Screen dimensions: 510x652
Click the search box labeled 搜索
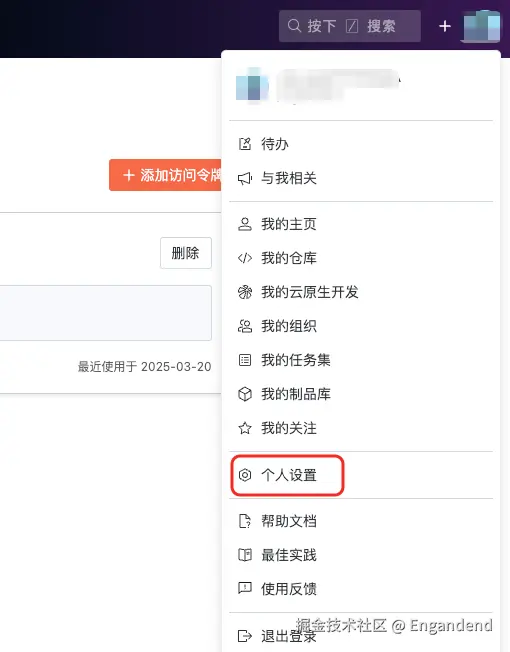(x=350, y=26)
